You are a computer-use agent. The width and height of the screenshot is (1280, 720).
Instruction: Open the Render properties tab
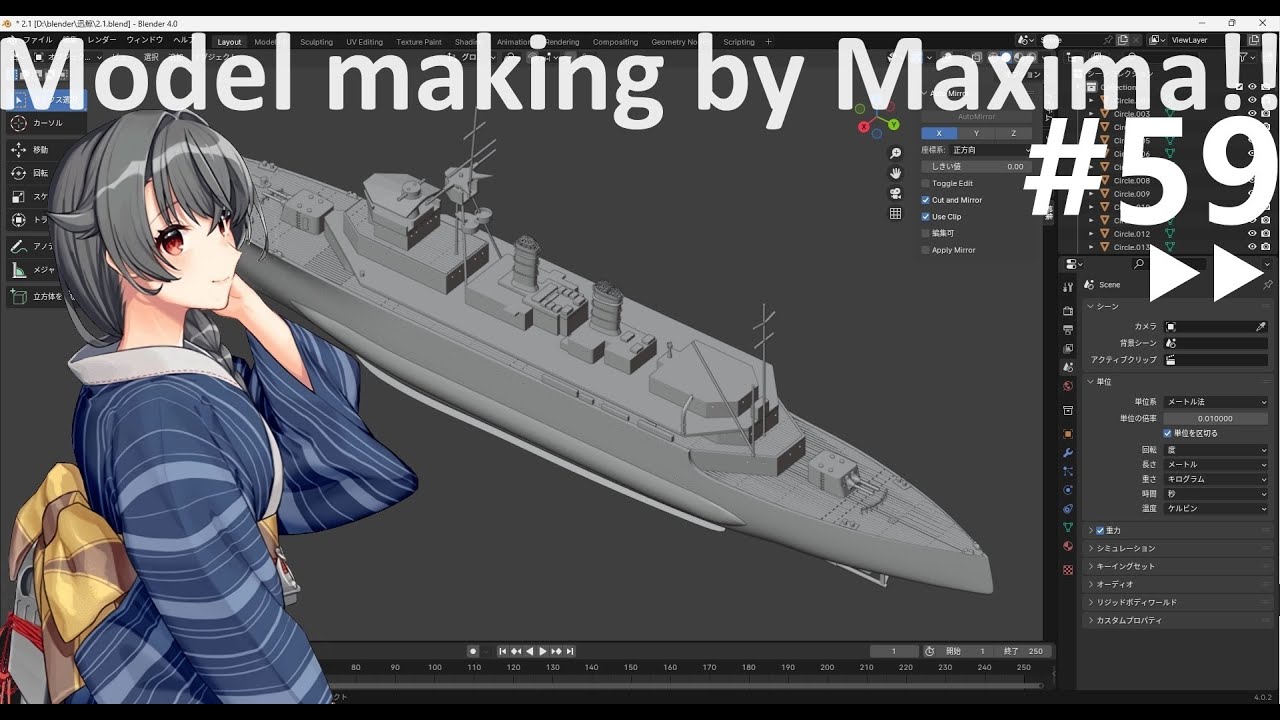point(1068,311)
